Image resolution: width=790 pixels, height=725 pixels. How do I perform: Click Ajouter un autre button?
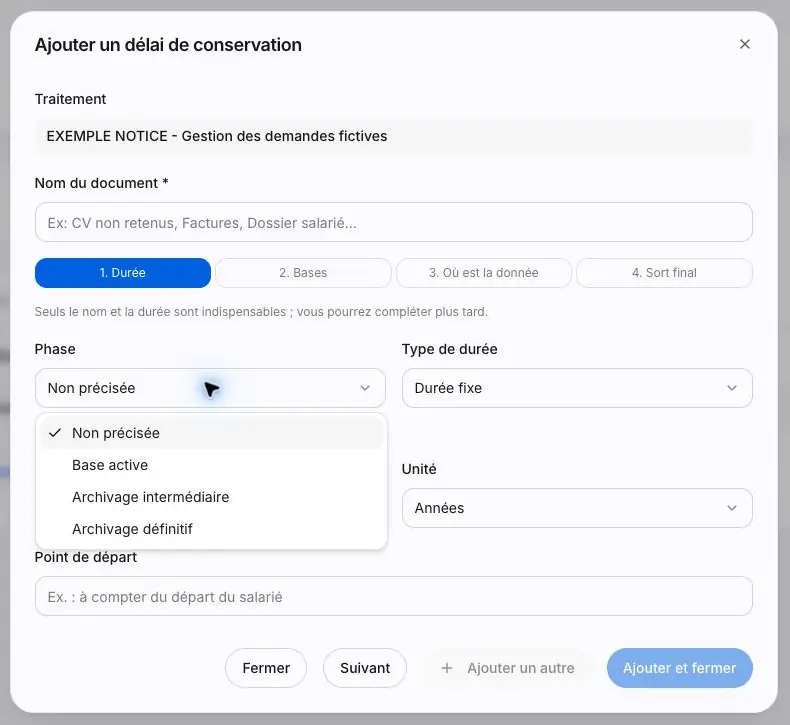[507, 668]
